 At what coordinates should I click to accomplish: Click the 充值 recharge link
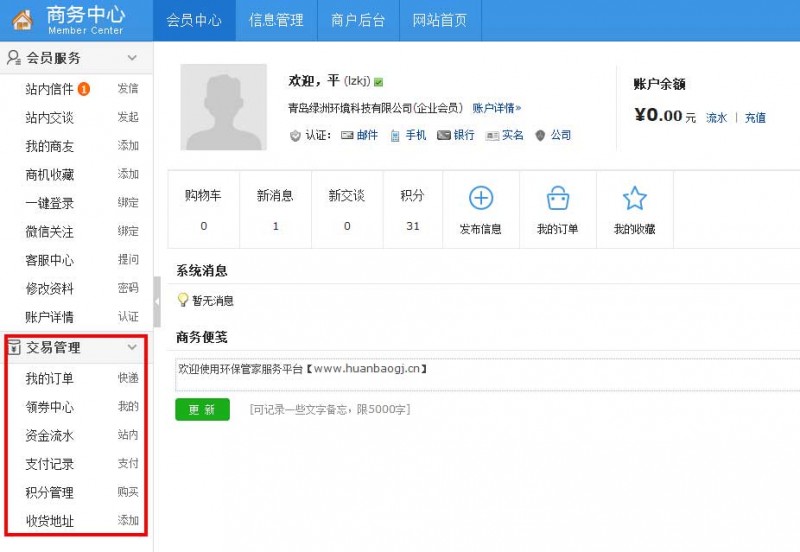point(755,118)
